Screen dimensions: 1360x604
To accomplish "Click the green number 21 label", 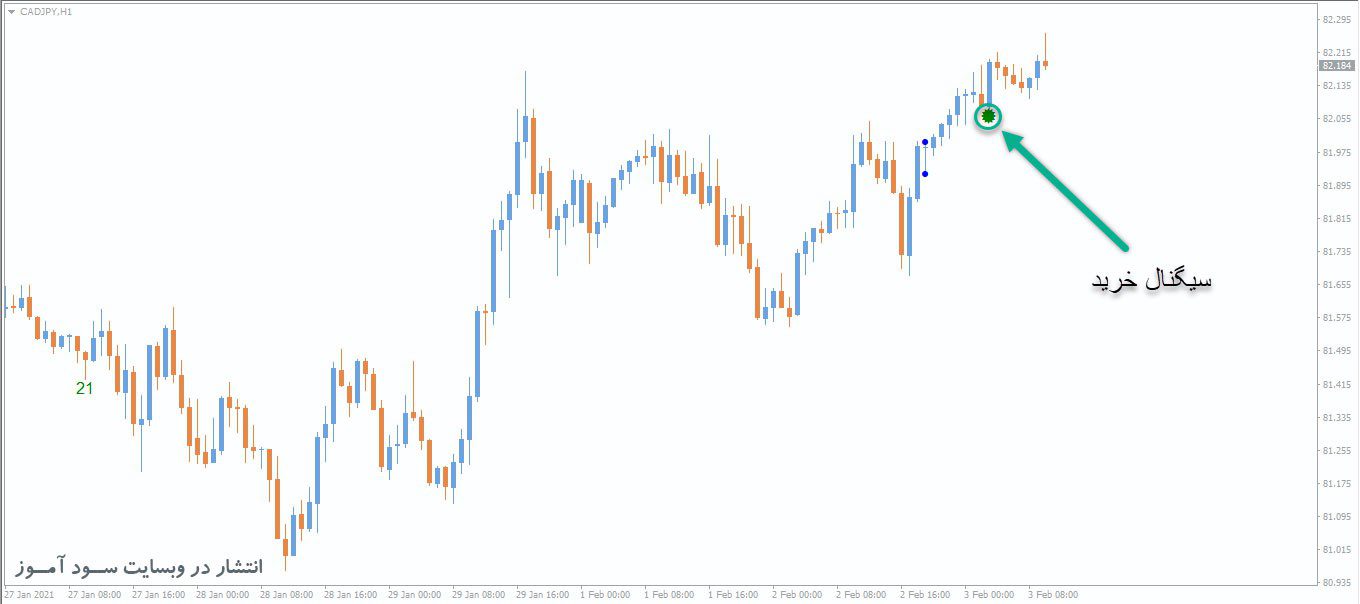I will (x=84, y=389).
